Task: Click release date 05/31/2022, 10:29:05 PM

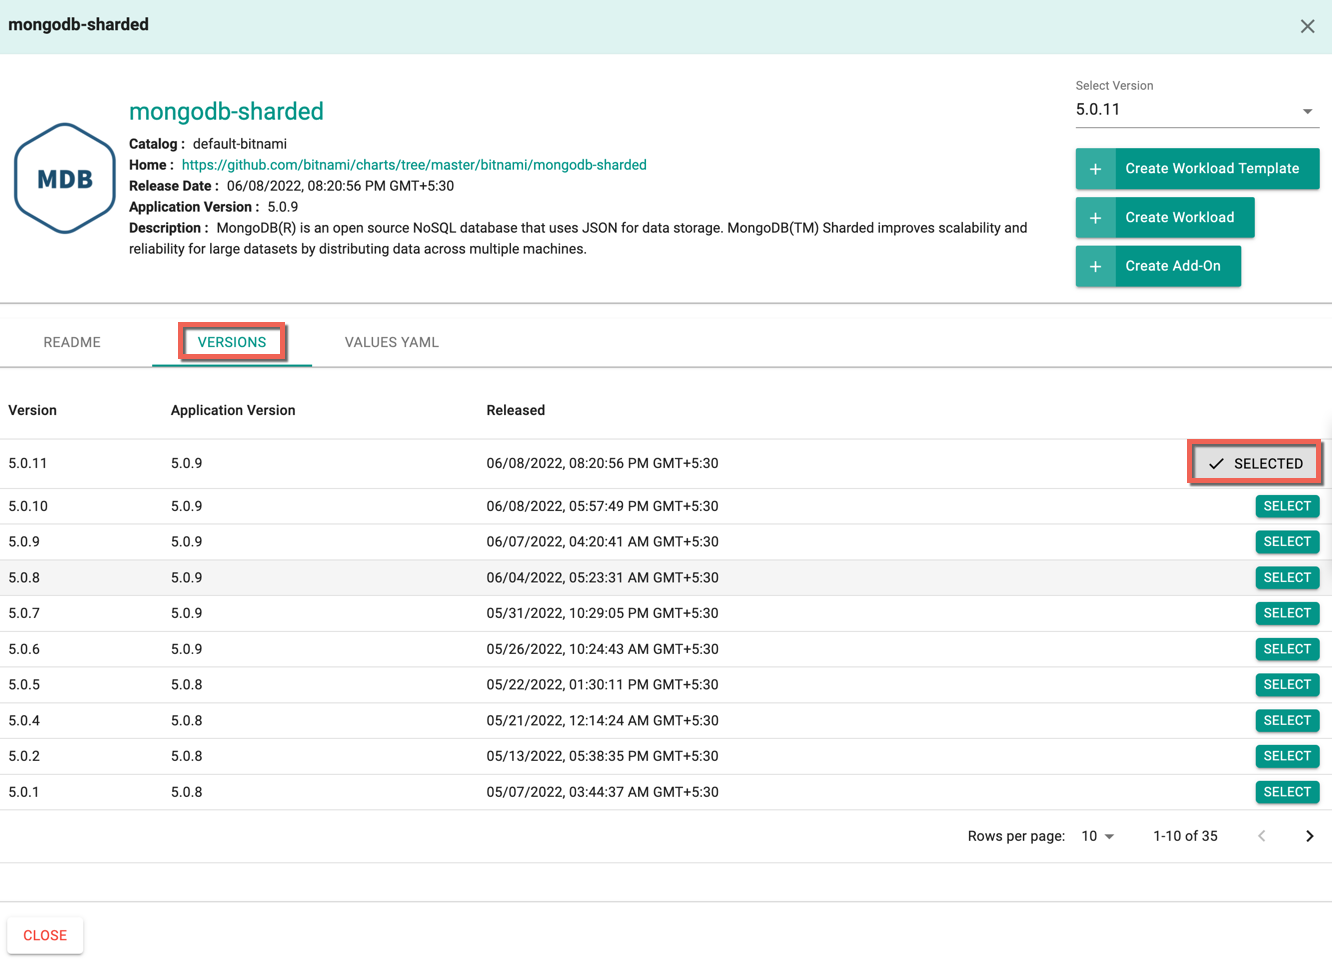Action: click(603, 613)
